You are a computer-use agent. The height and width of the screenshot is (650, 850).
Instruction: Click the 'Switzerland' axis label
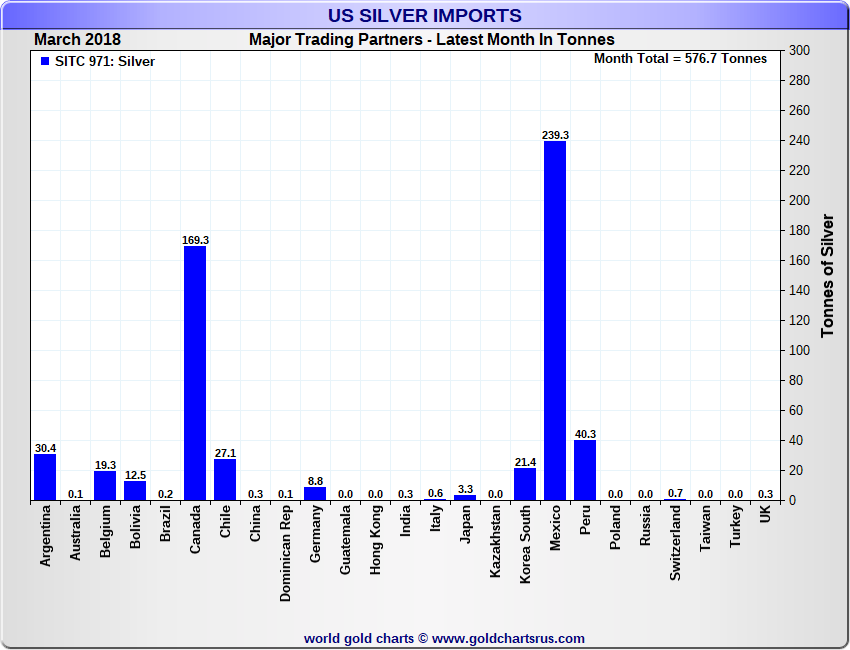[675, 543]
